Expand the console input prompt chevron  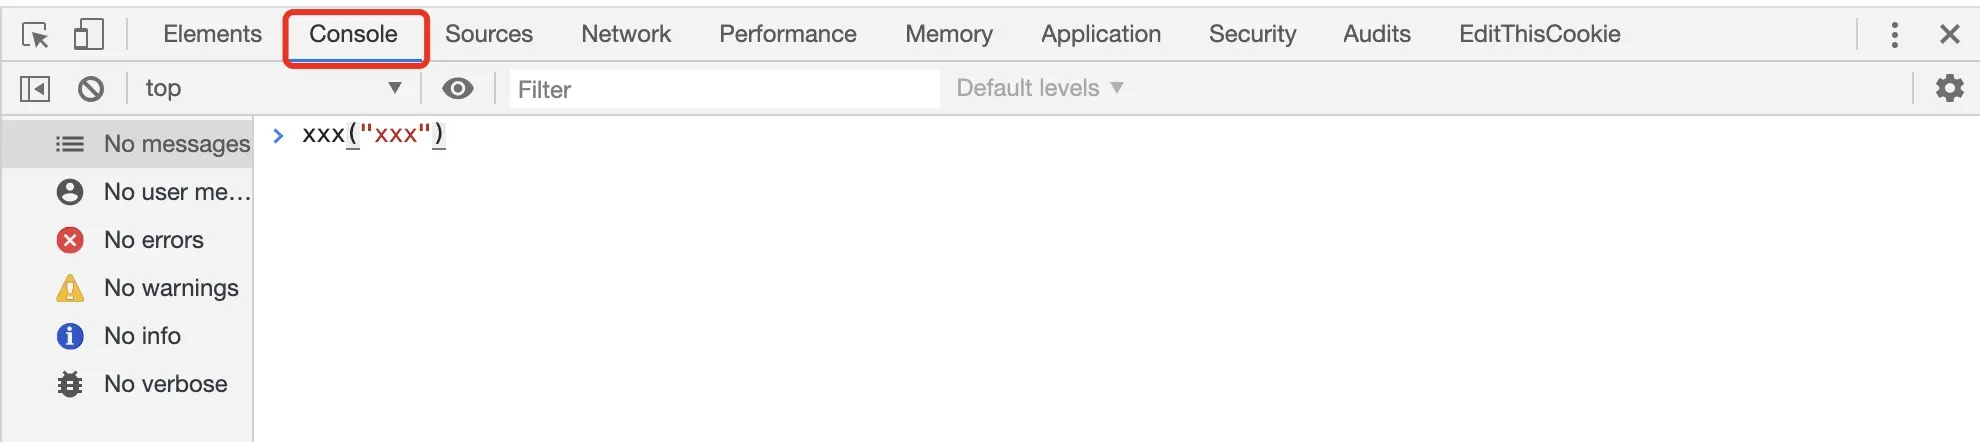click(279, 135)
